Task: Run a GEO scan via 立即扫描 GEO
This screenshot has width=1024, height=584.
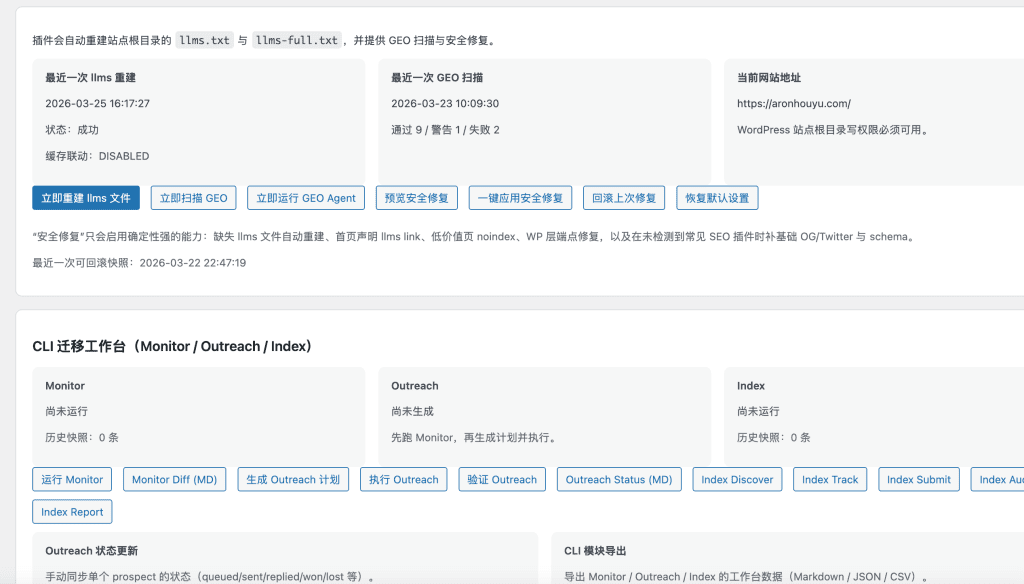Action: pyautogui.click(x=192, y=197)
